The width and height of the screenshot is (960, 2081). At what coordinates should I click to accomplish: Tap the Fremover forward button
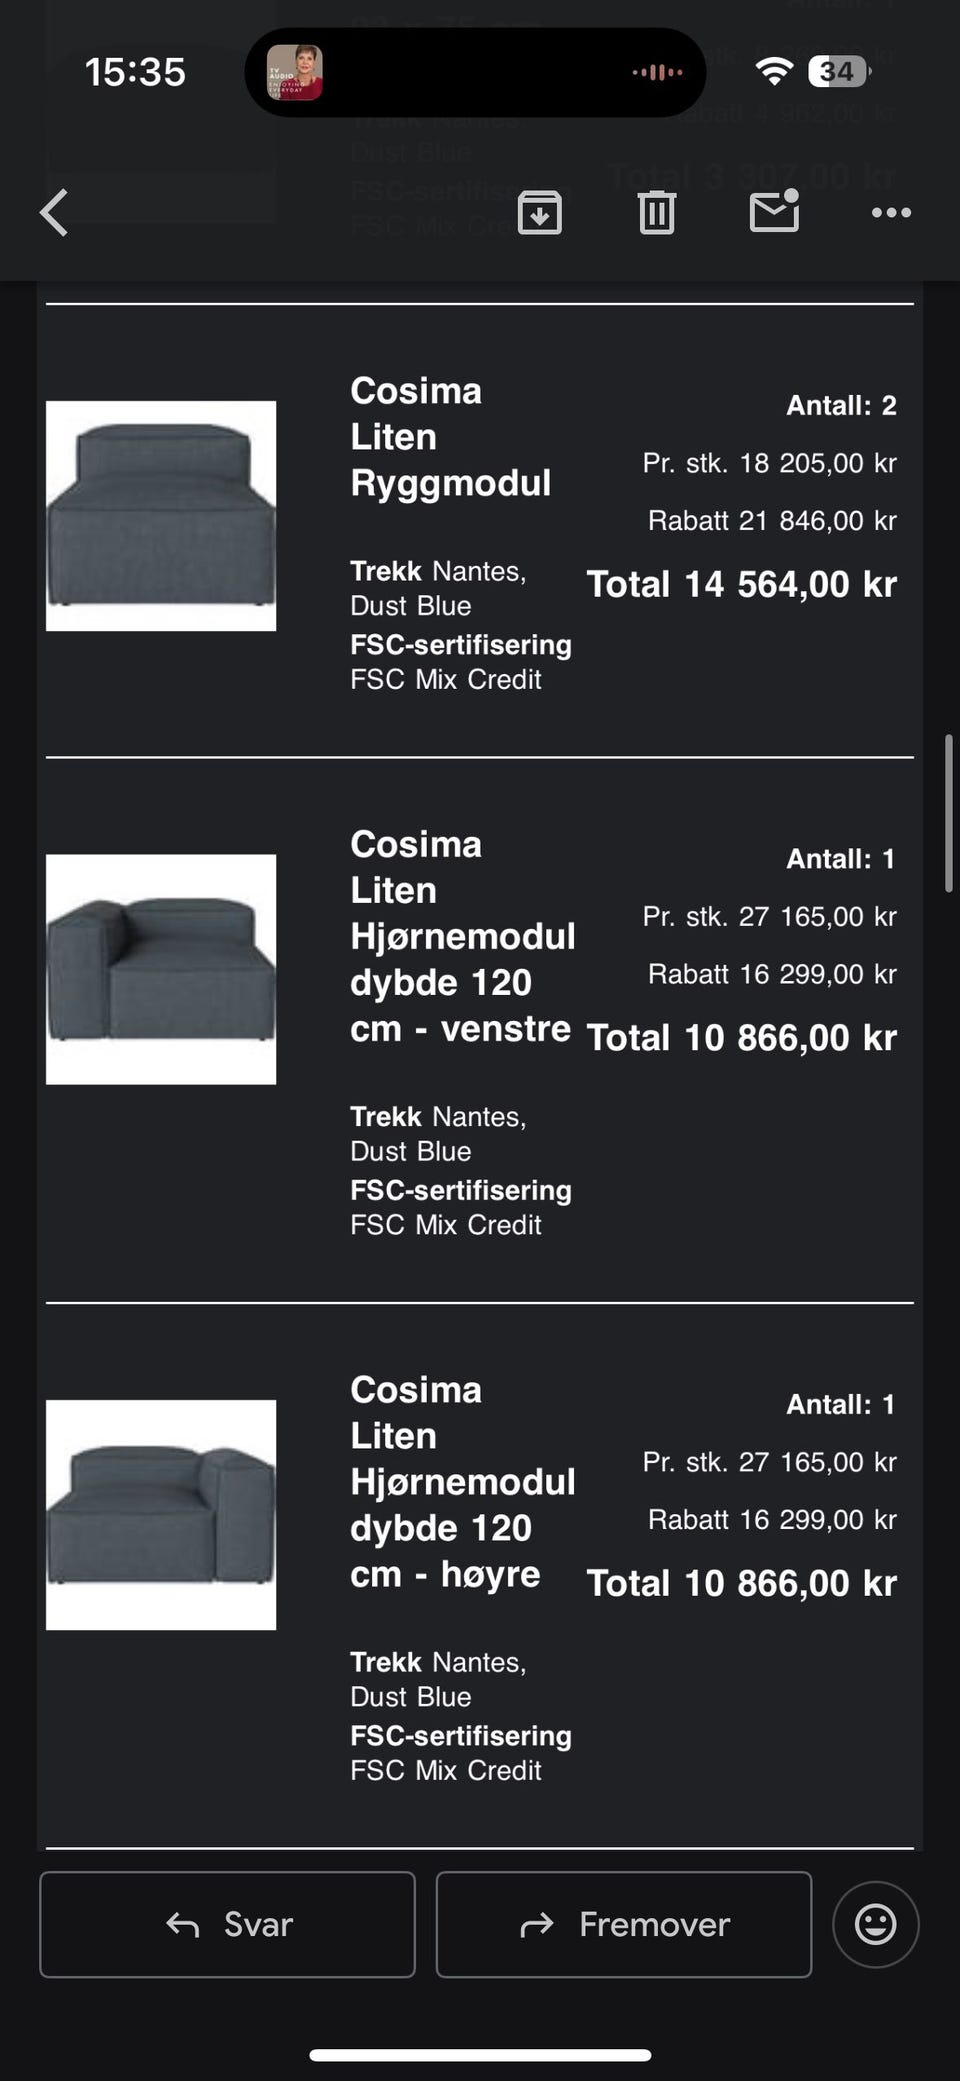(x=623, y=1924)
